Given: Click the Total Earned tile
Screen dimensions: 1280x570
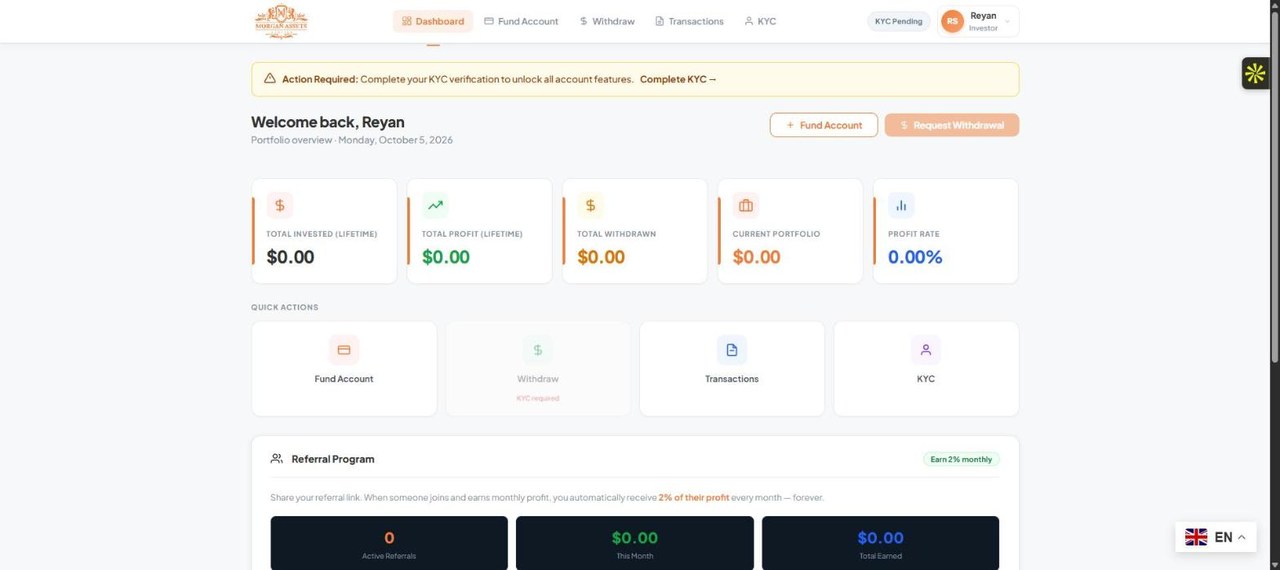Looking at the screenshot, I should [x=880, y=543].
